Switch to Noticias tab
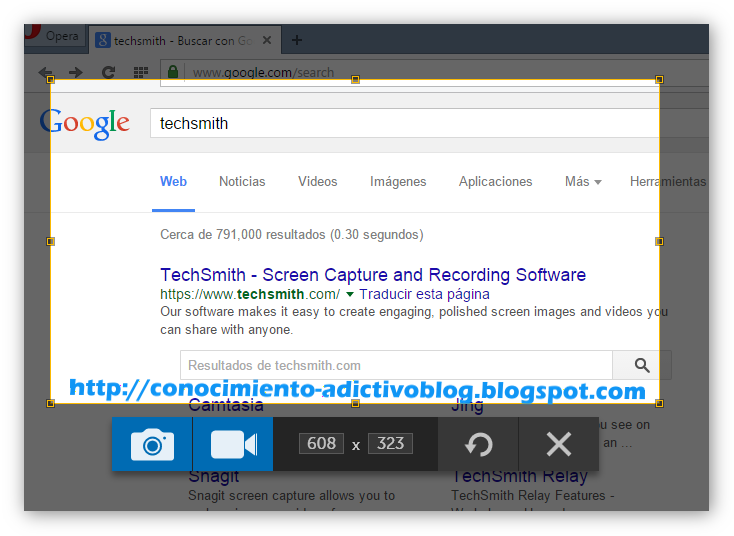734x536 pixels. (x=242, y=182)
